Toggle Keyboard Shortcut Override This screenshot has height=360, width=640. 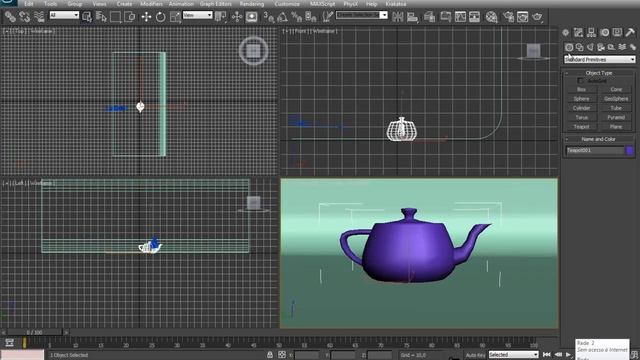tap(251, 17)
